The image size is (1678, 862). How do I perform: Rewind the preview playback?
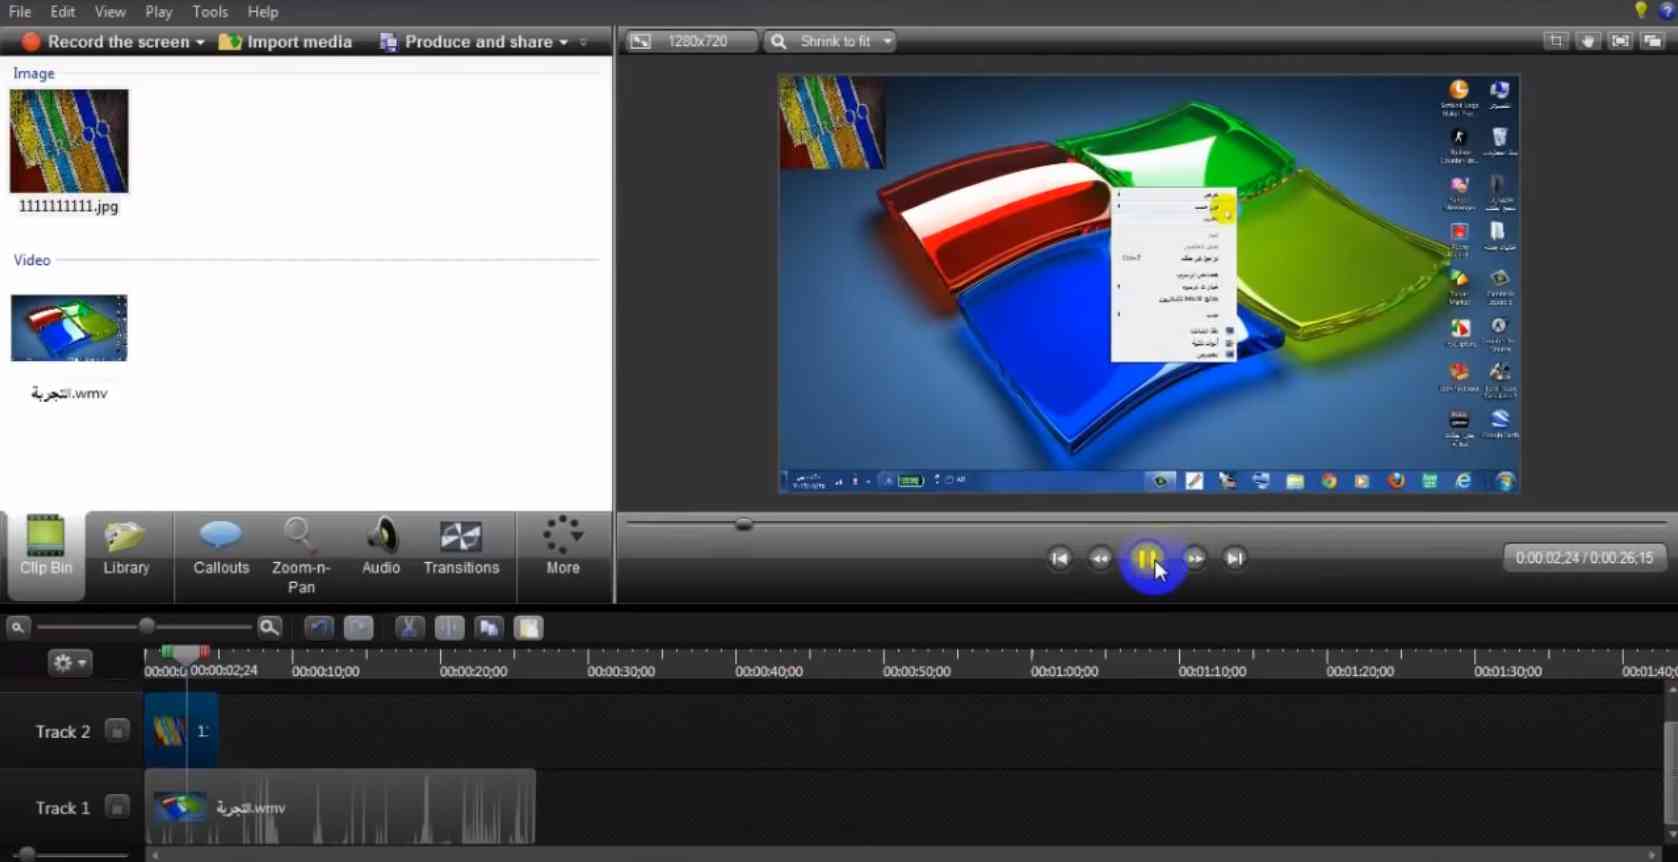[1100, 558]
